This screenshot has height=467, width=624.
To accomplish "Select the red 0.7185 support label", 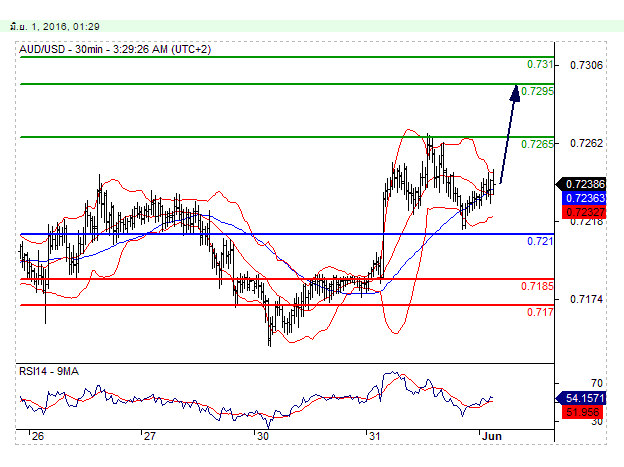I will pos(537,286).
